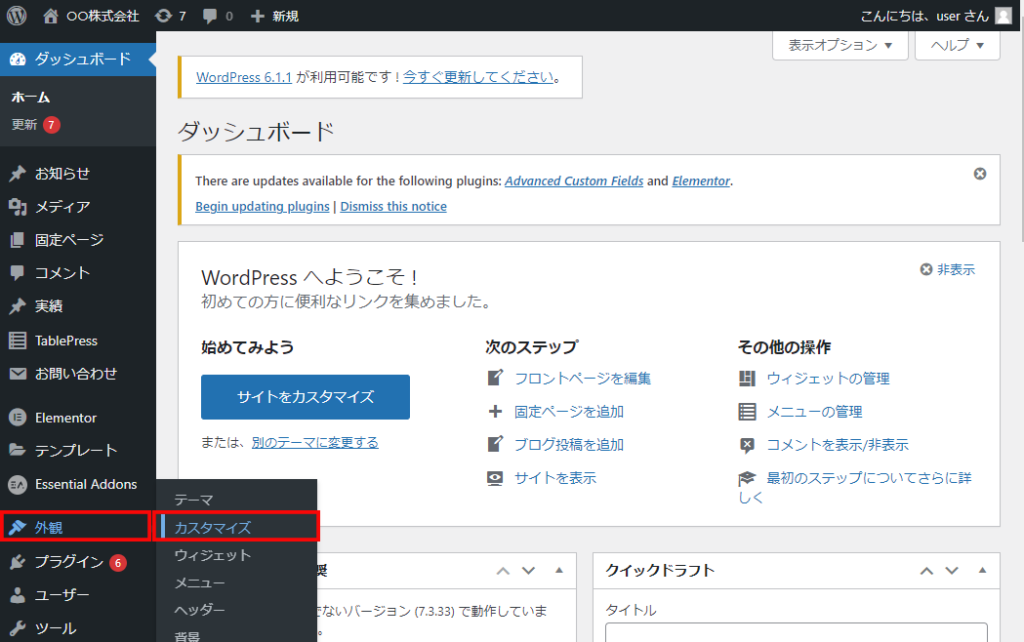This screenshot has width=1024, height=642.
Task: Click the comments bubble icon in admin bar
Action: pos(218,16)
